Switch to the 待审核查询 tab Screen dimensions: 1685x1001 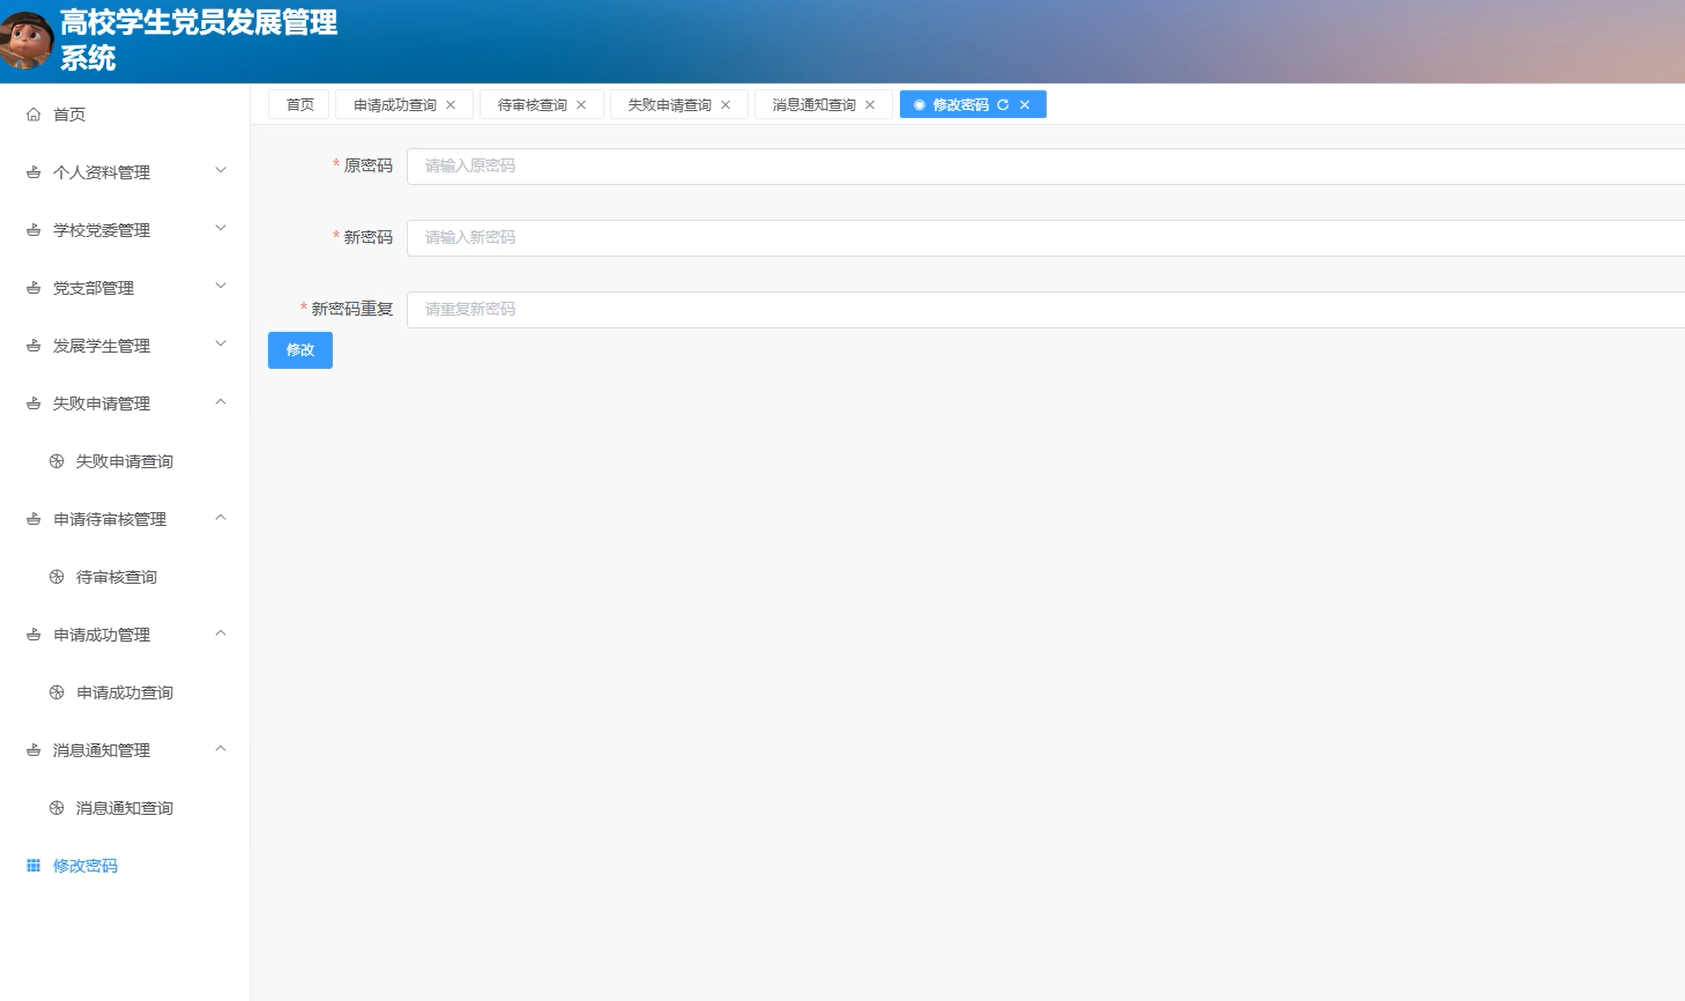(x=531, y=104)
